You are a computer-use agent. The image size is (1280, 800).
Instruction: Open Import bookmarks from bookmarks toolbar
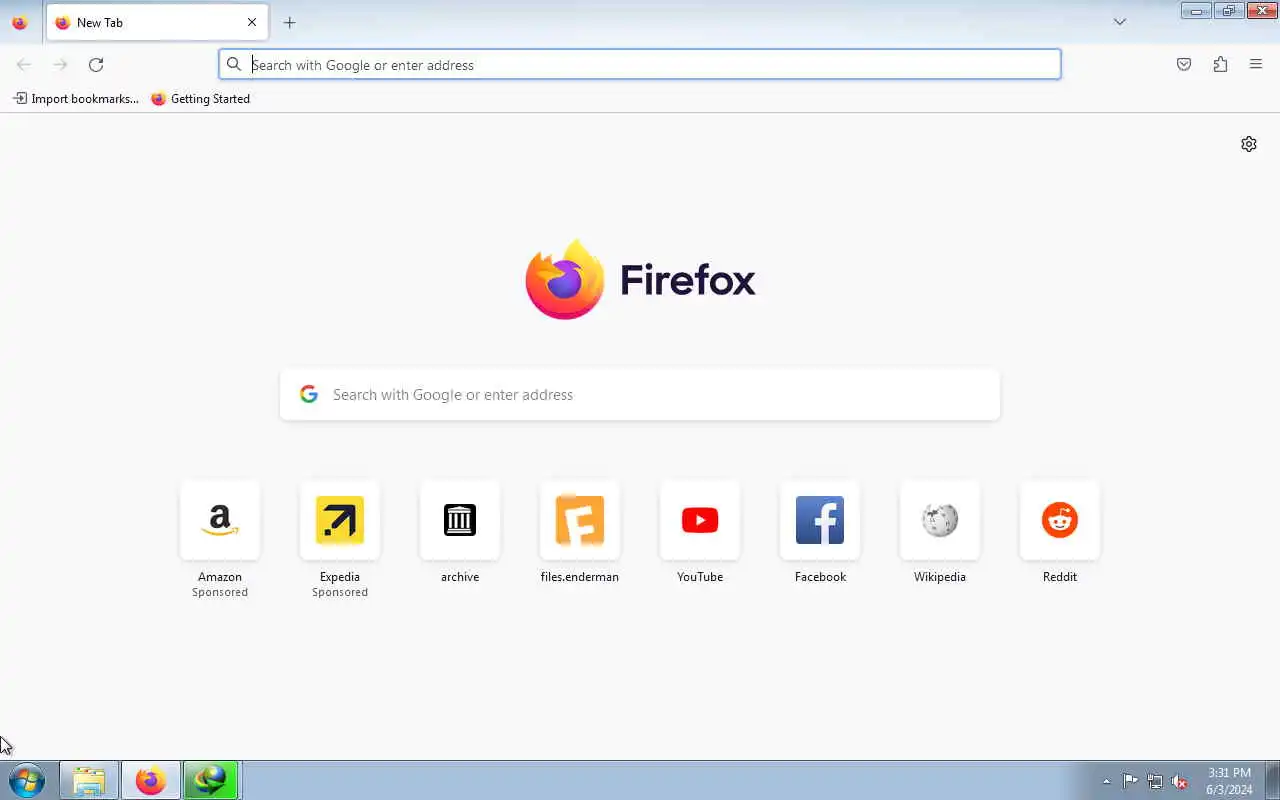pyautogui.click(x=76, y=99)
